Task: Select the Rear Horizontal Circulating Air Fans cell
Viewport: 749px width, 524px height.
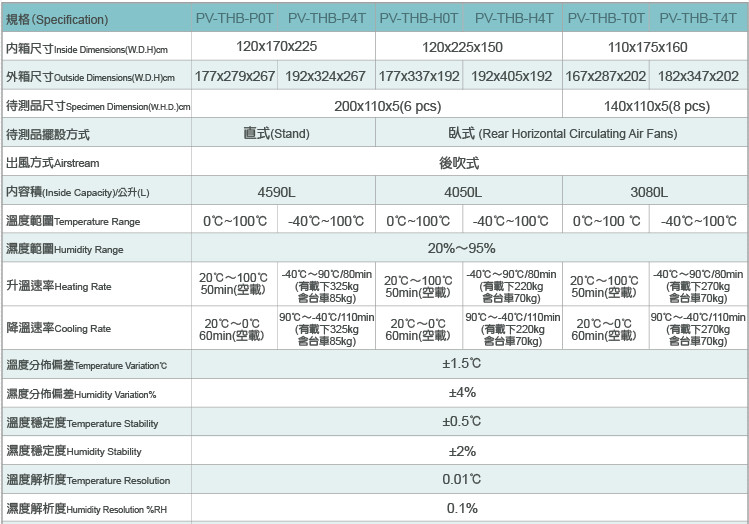Action: point(562,133)
